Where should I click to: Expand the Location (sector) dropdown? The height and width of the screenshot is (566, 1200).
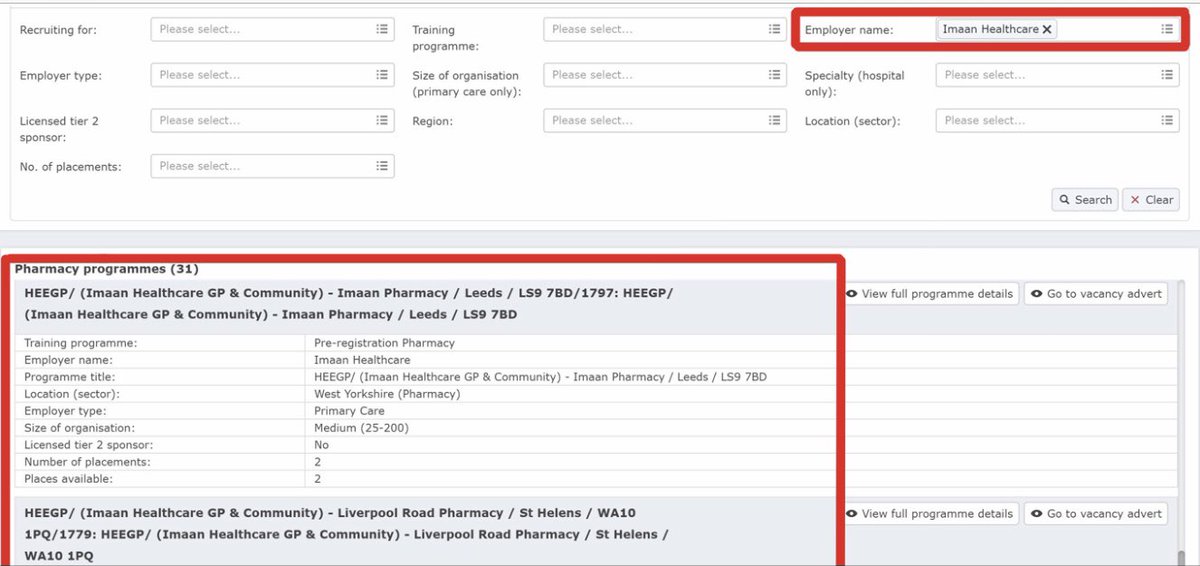[x=1058, y=120]
